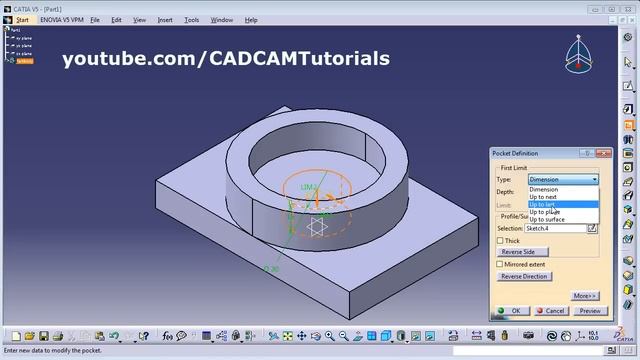Click the Fit All In view icon
This screenshot has width=640, height=360.
pos(288,336)
